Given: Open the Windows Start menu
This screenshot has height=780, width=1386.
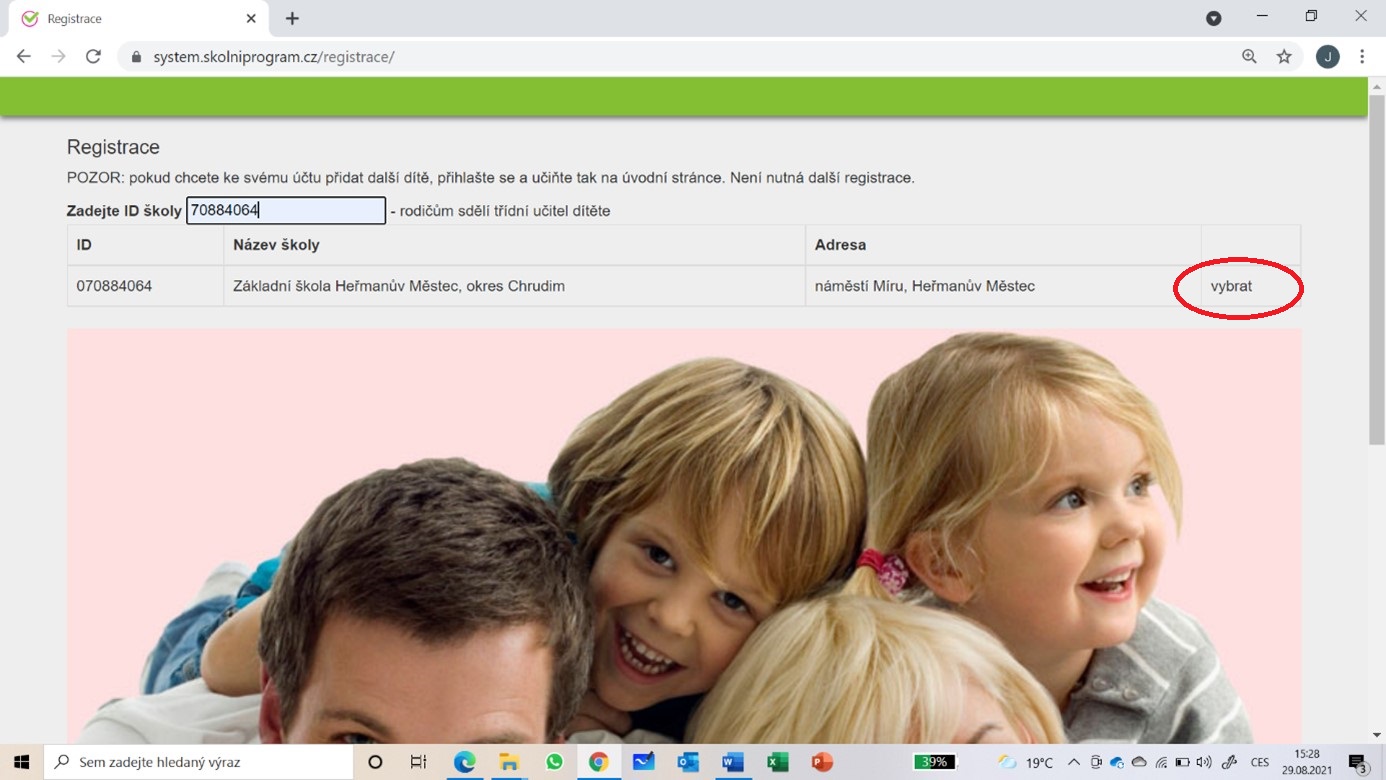Looking at the screenshot, I should (21, 762).
